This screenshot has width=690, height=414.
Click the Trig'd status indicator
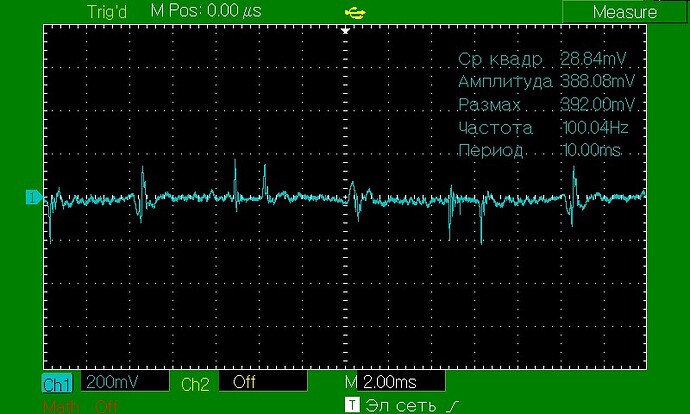(x=108, y=11)
